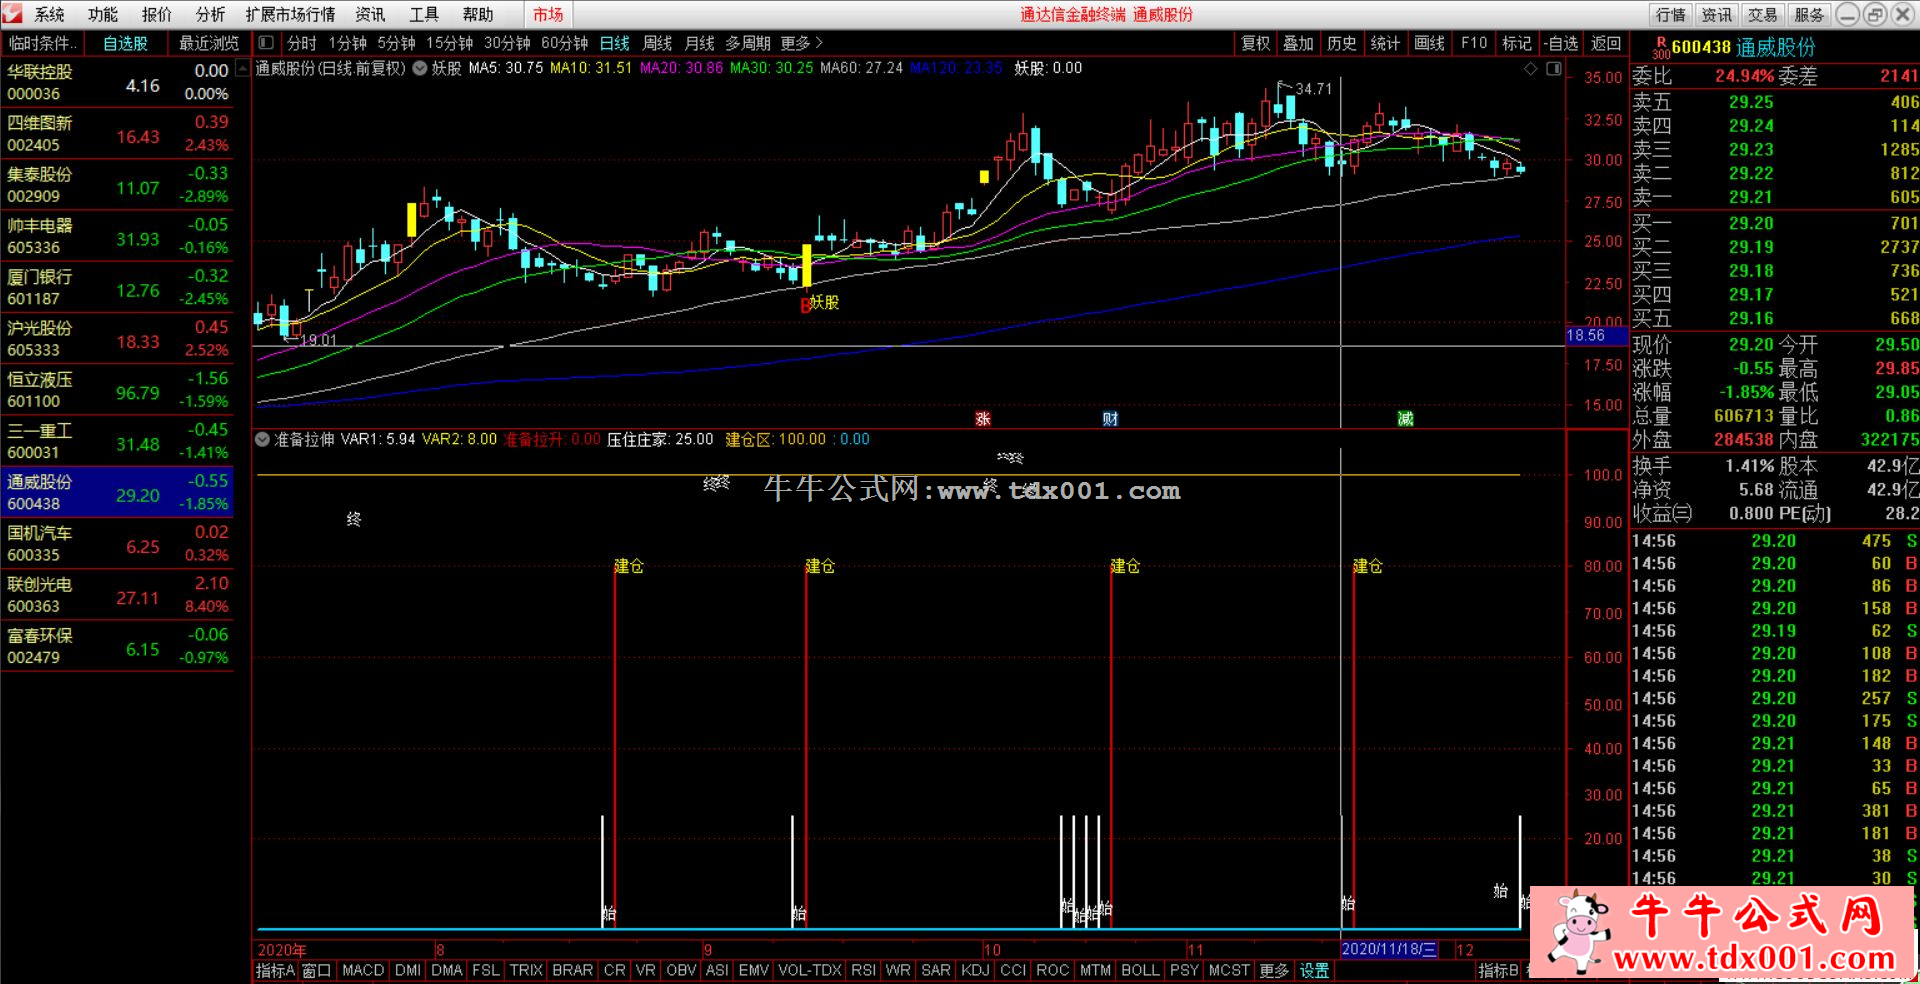Select the 周线 period
The image size is (1920, 984).
(657, 43)
